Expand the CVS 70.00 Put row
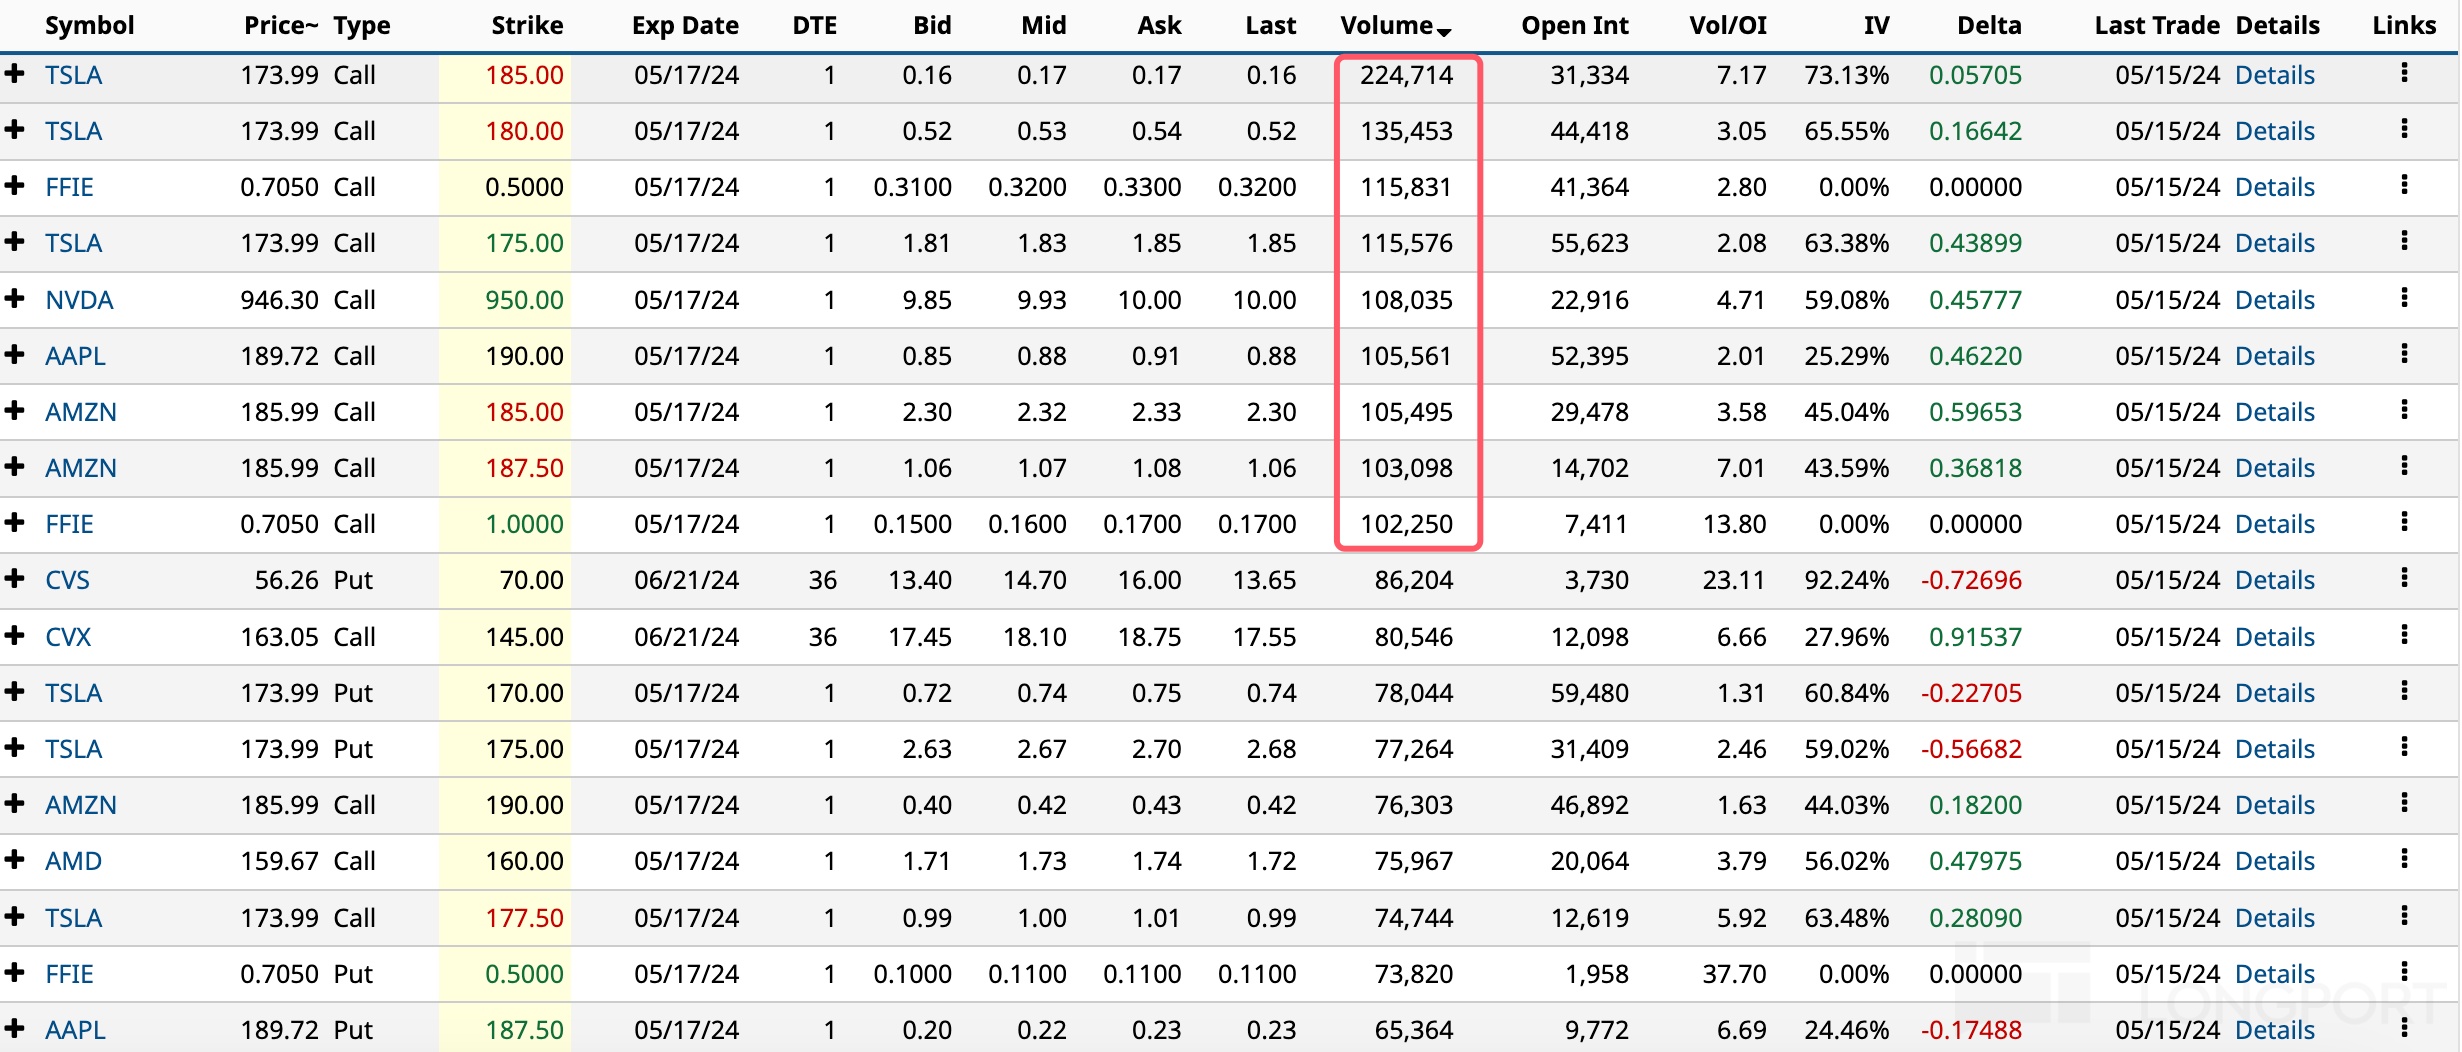2462x1052 pixels. point(14,578)
